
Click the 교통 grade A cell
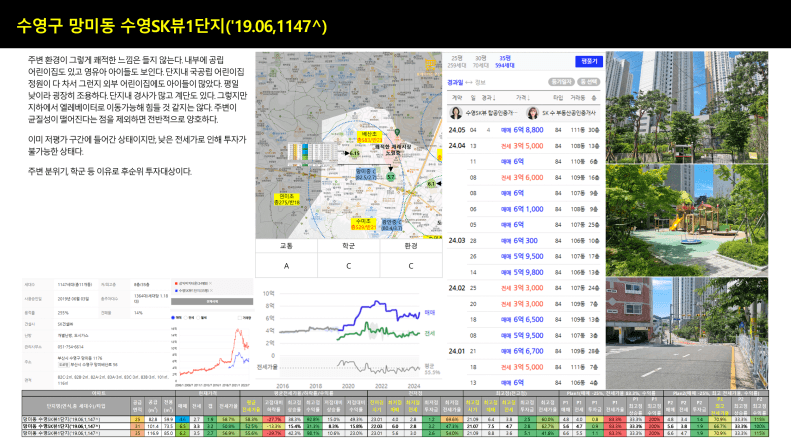click(x=286, y=266)
